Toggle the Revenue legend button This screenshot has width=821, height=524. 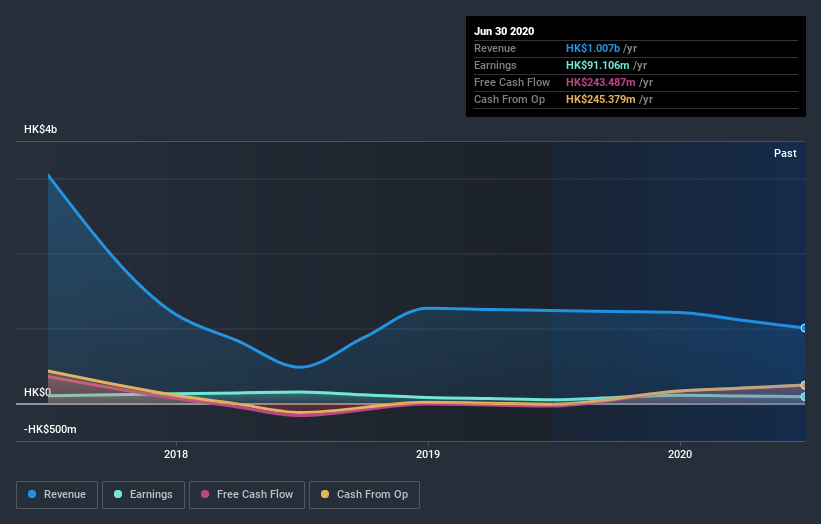(57, 495)
